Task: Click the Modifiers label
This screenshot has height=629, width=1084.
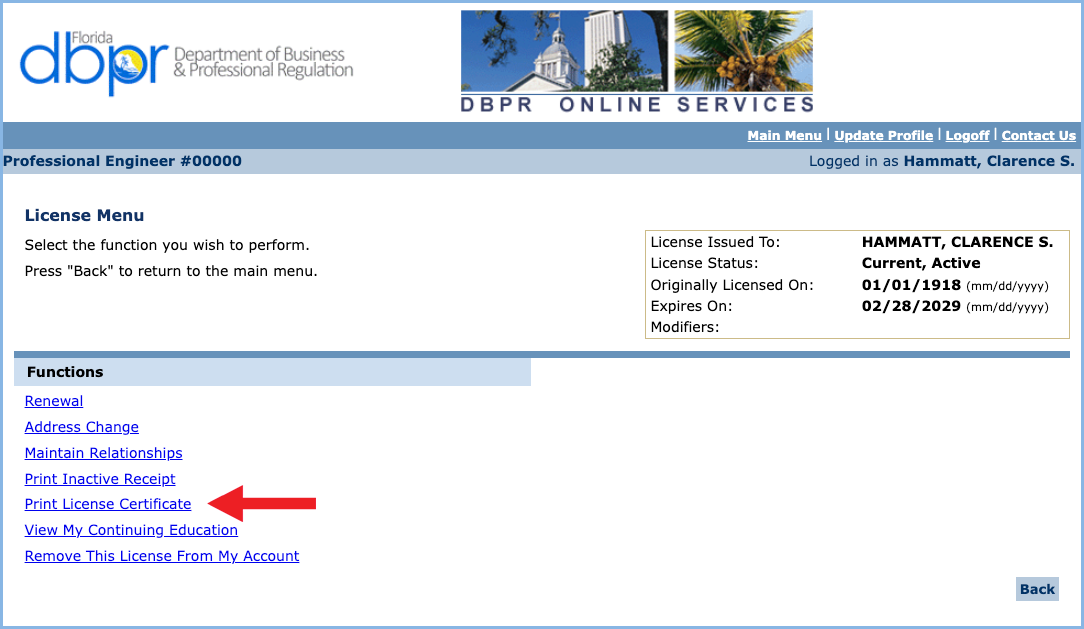Action: 685,327
